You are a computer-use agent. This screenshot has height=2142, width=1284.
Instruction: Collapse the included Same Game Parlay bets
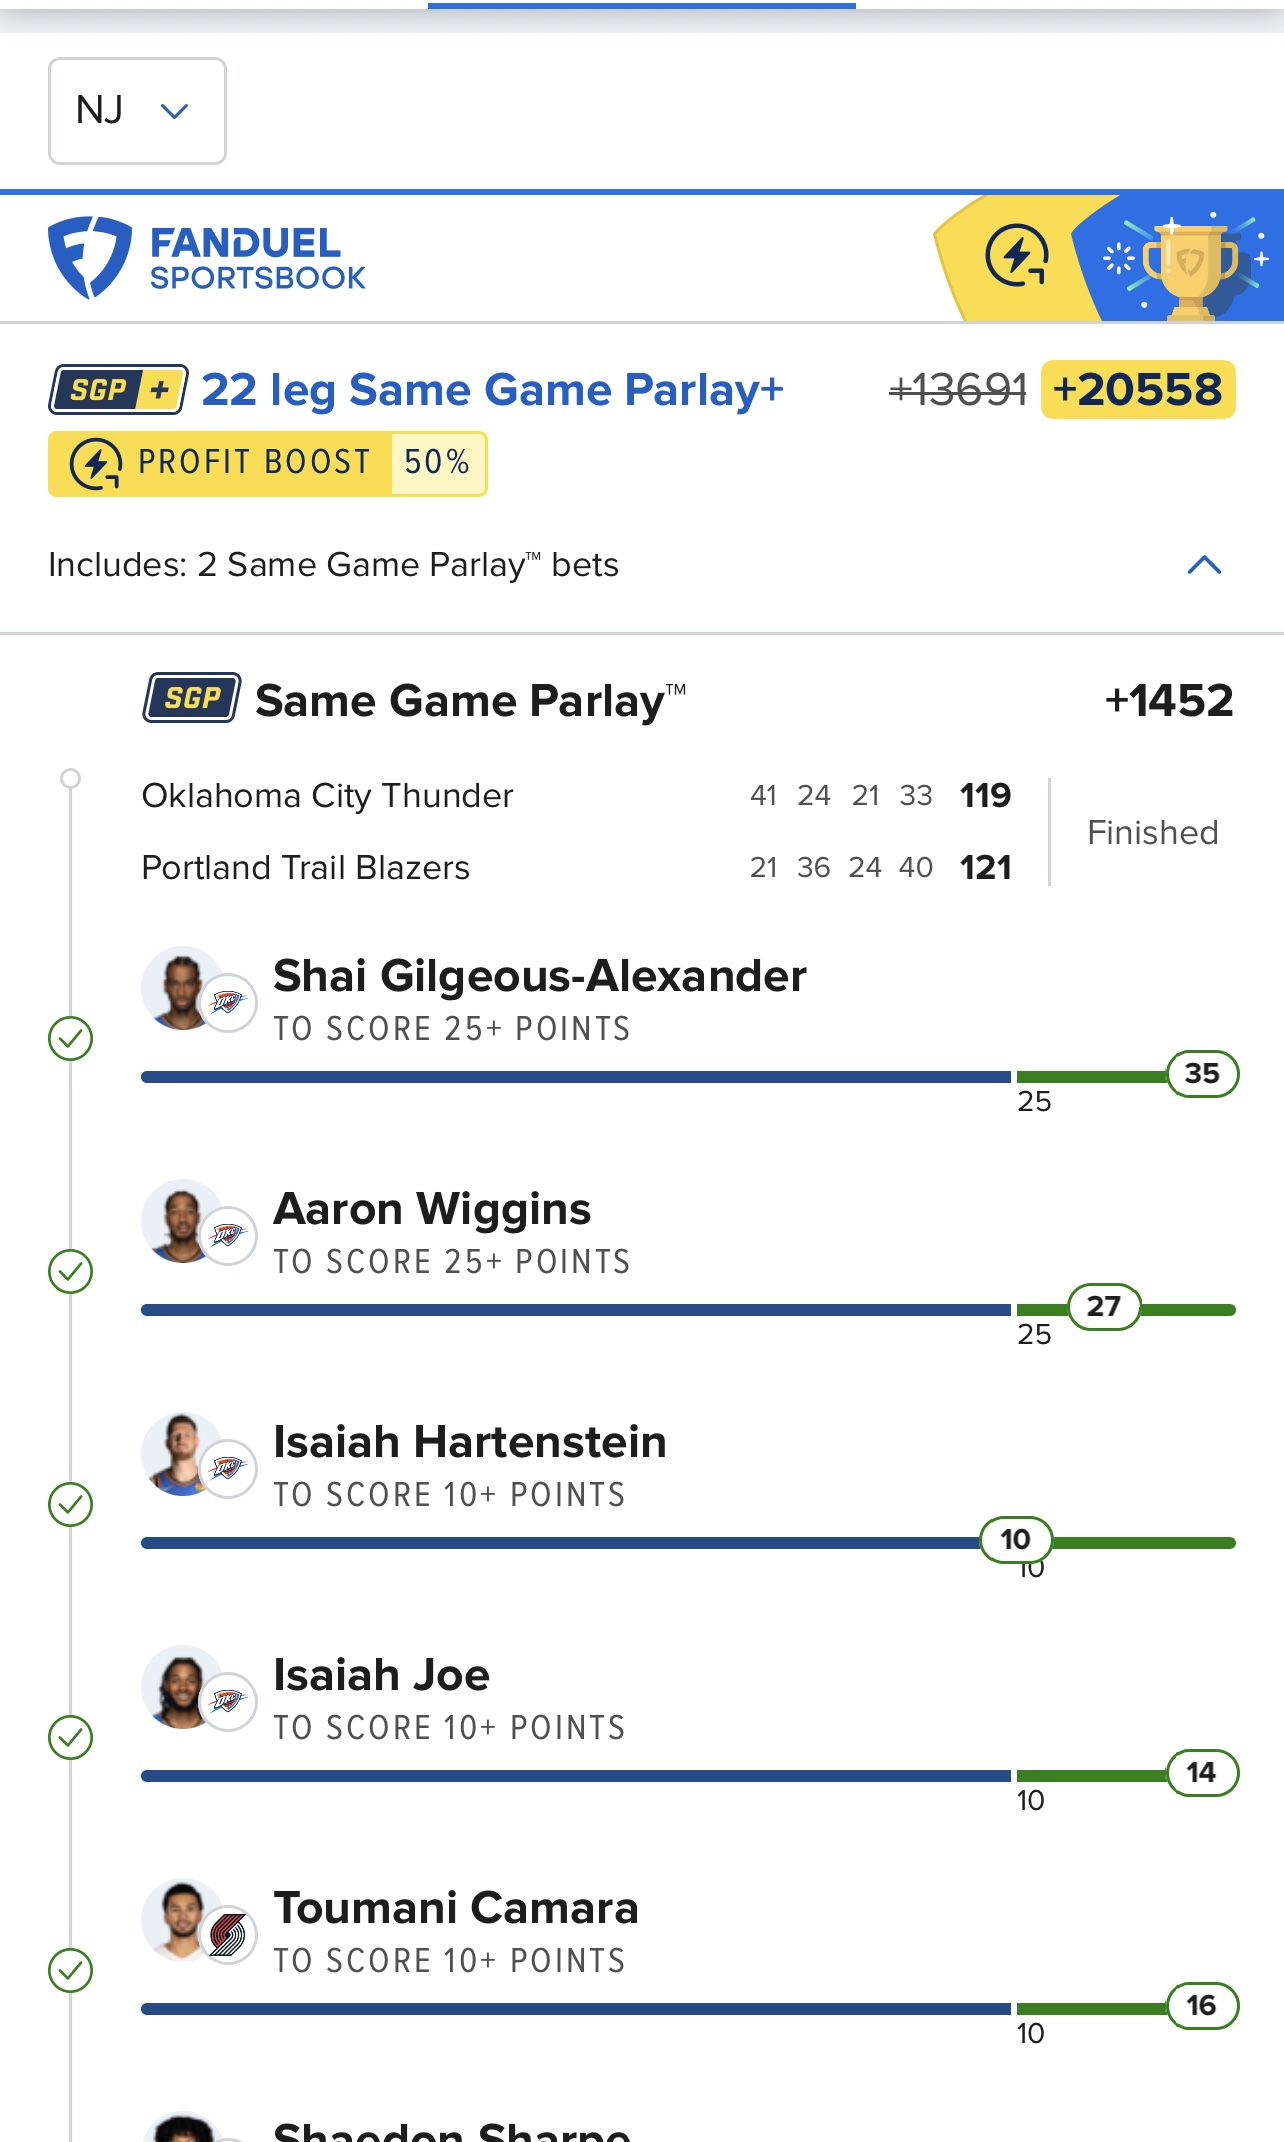click(x=1204, y=565)
